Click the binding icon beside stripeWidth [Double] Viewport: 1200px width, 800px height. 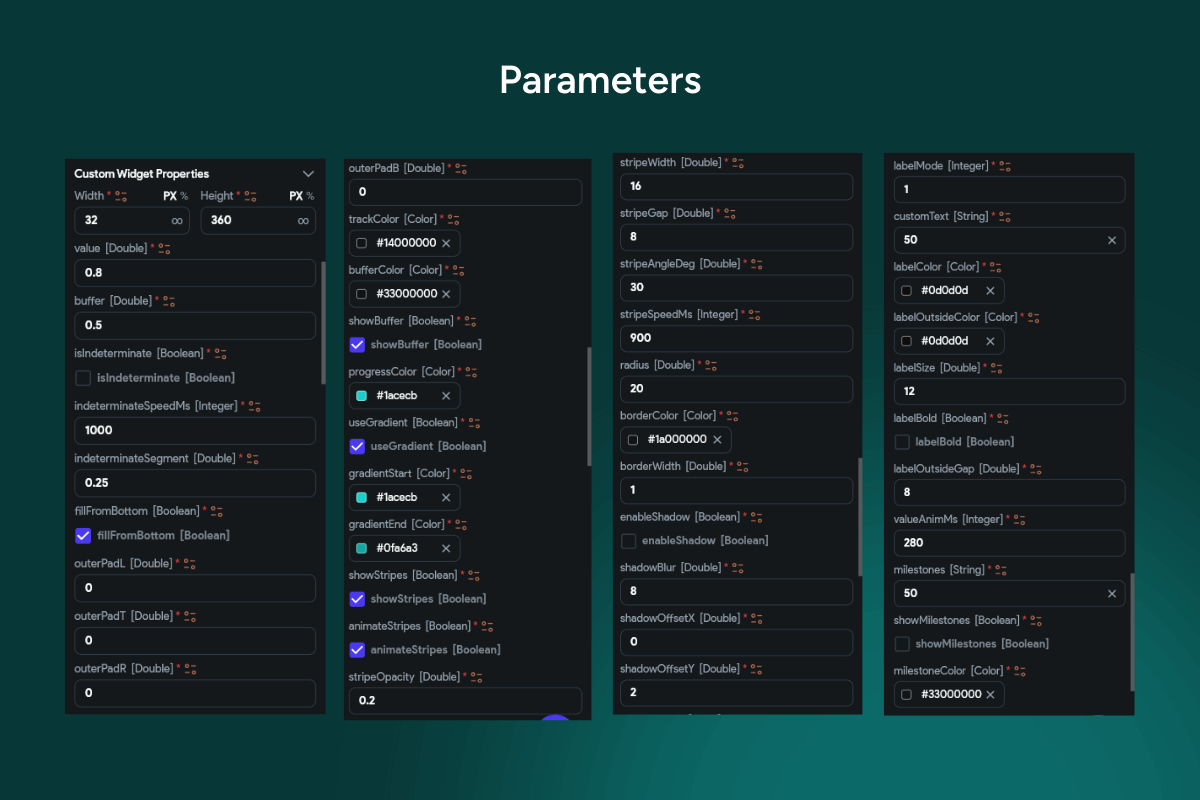(738, 162)
